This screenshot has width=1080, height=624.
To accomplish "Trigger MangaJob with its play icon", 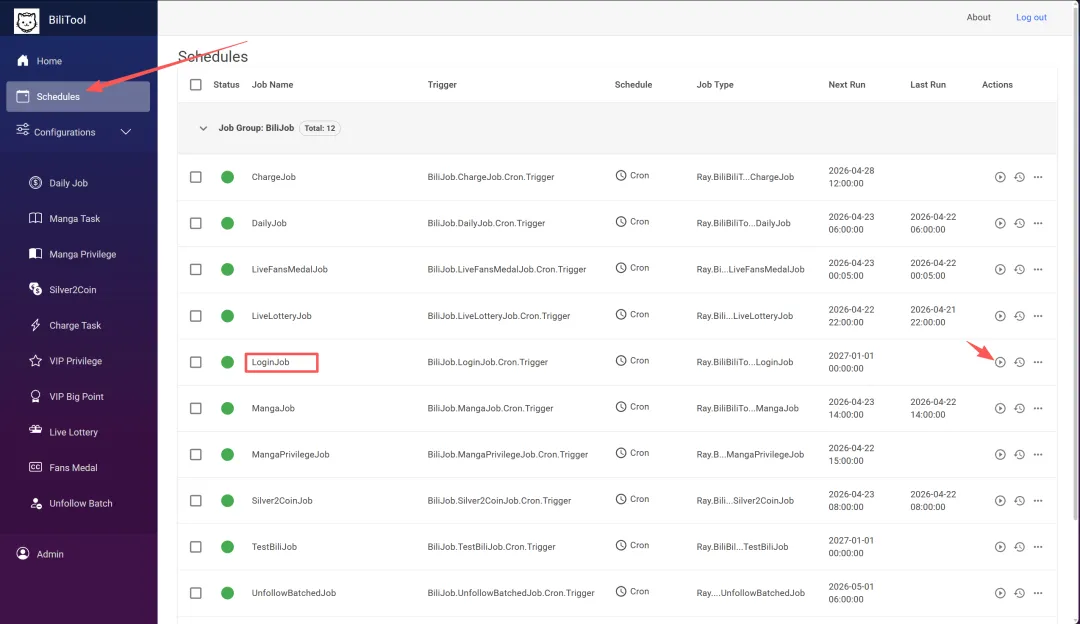I will [1000, 408].
